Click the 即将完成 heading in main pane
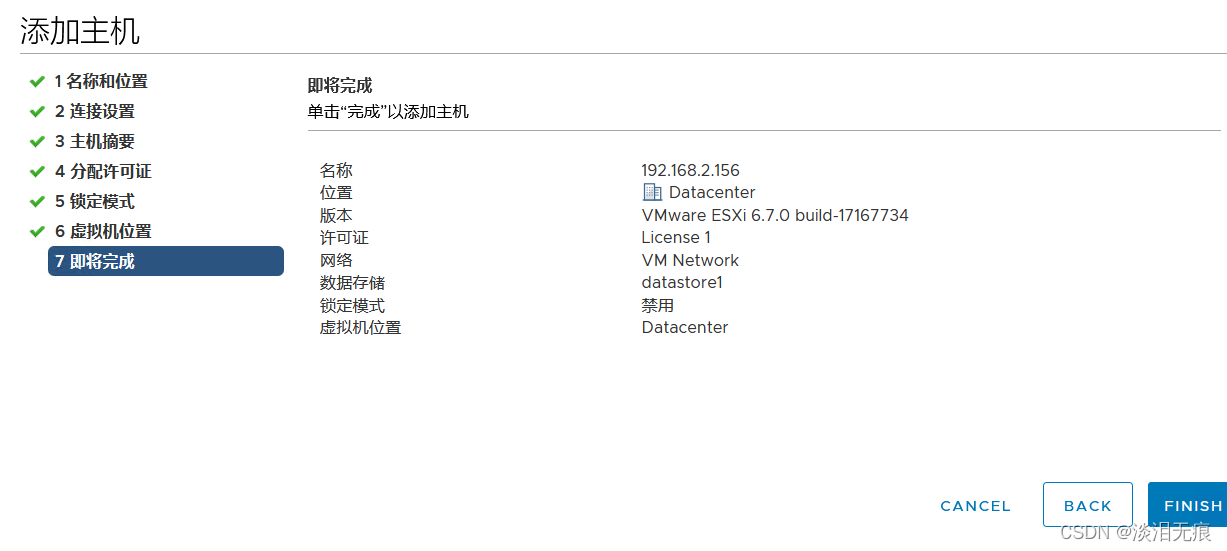The height and width of the screenshot is (551, 1227). pyautogui.click(x=340, y=86)
